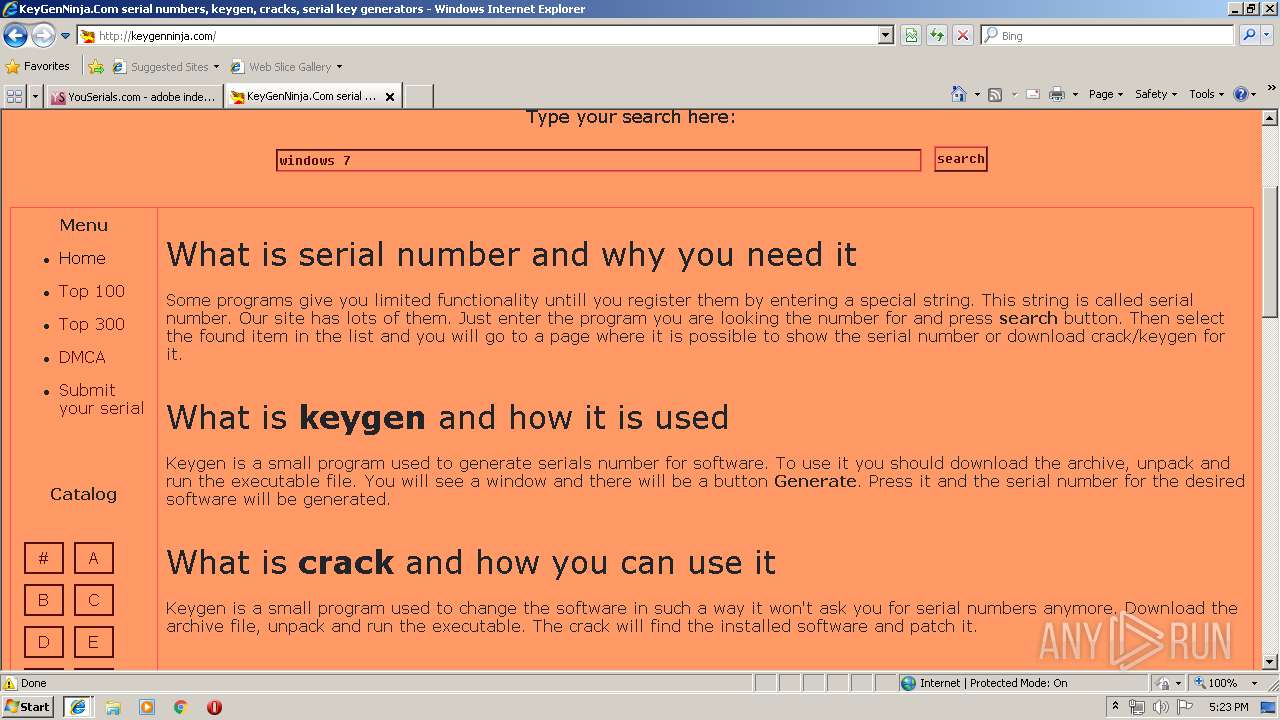Viewport: 1280px width, 720px height.
Task: Click the green Refresh arrows icon
Action: click(937, 36)
